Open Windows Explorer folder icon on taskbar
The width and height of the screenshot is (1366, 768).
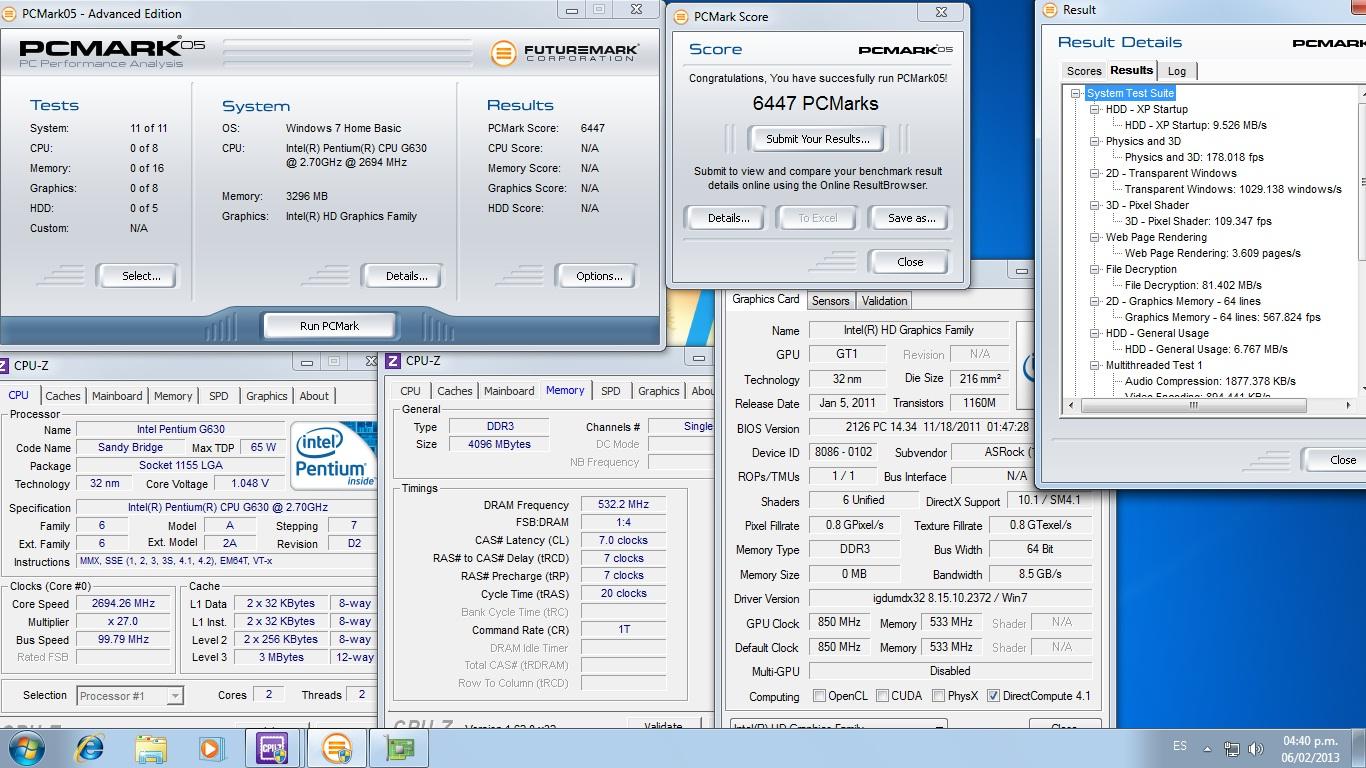pos(151,748)
